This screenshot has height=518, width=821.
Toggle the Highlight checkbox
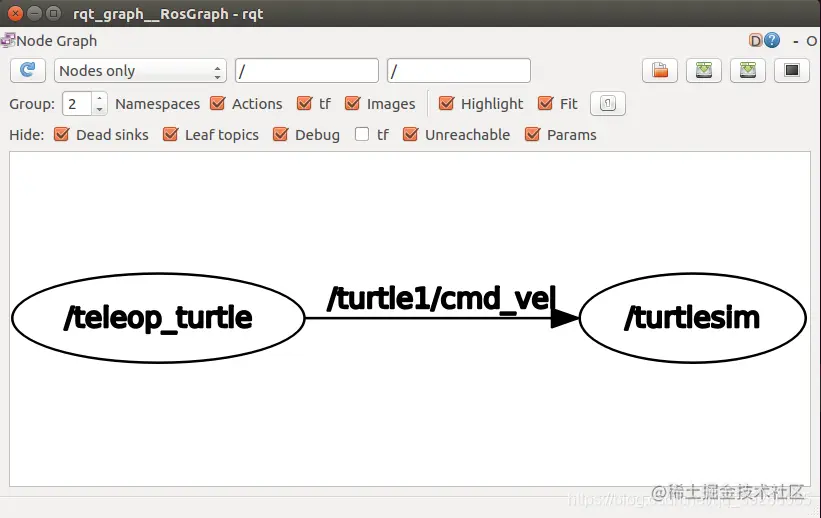click(446, 103)
